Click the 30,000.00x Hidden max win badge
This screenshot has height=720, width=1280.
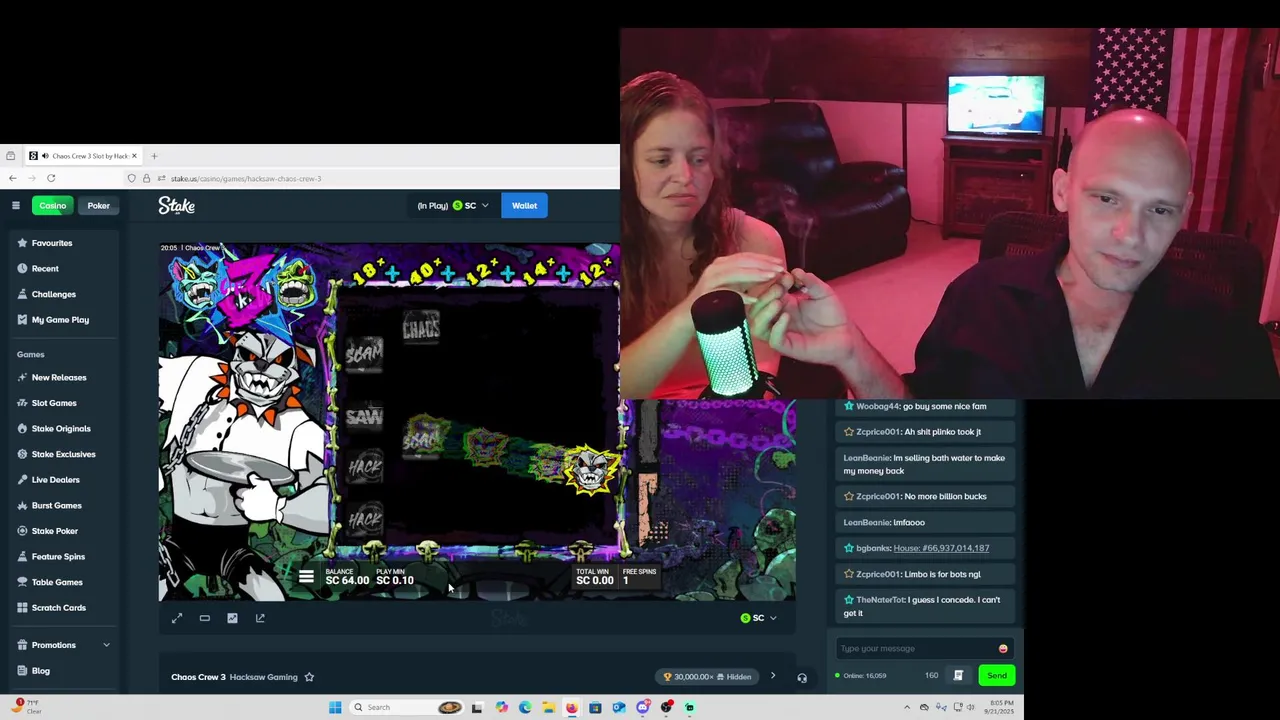pyautogui.click(x=708, y=677)
